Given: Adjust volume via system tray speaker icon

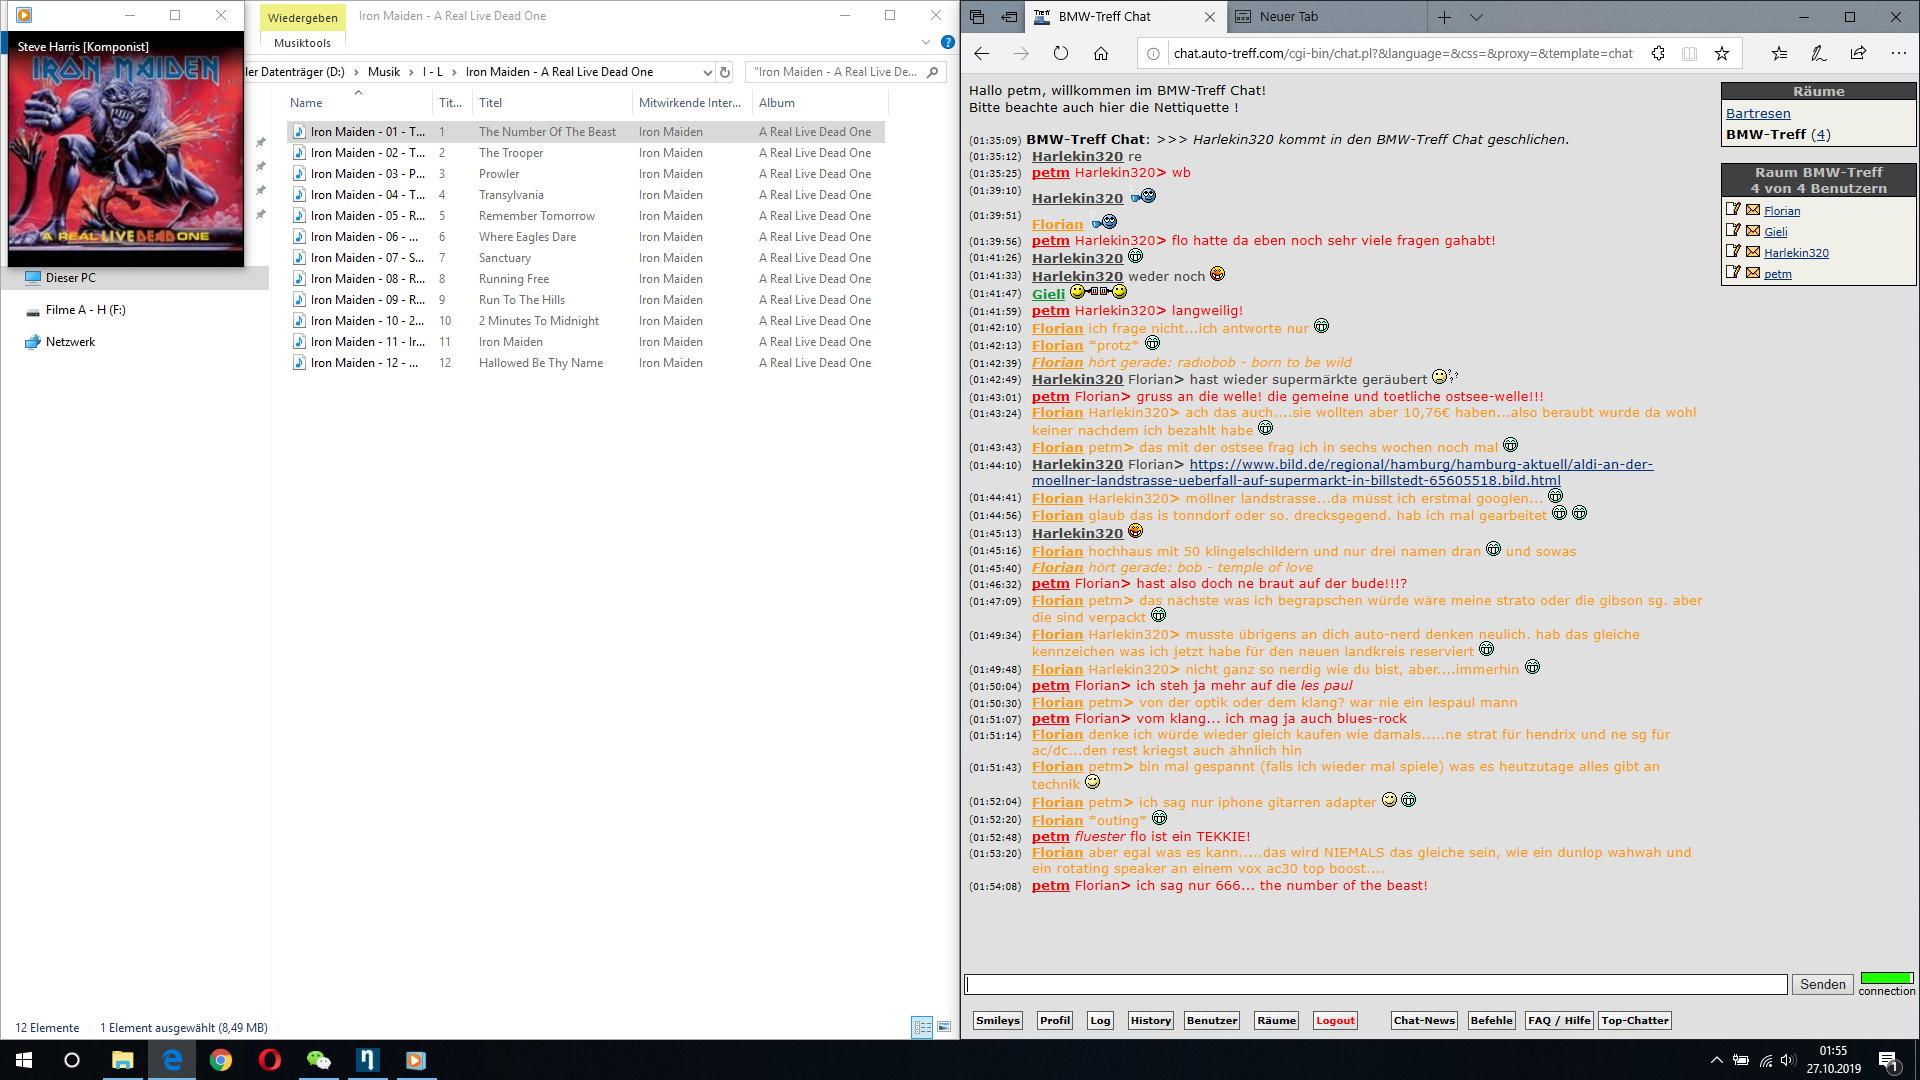Looking at the screenshot, I should 1789,1060.
